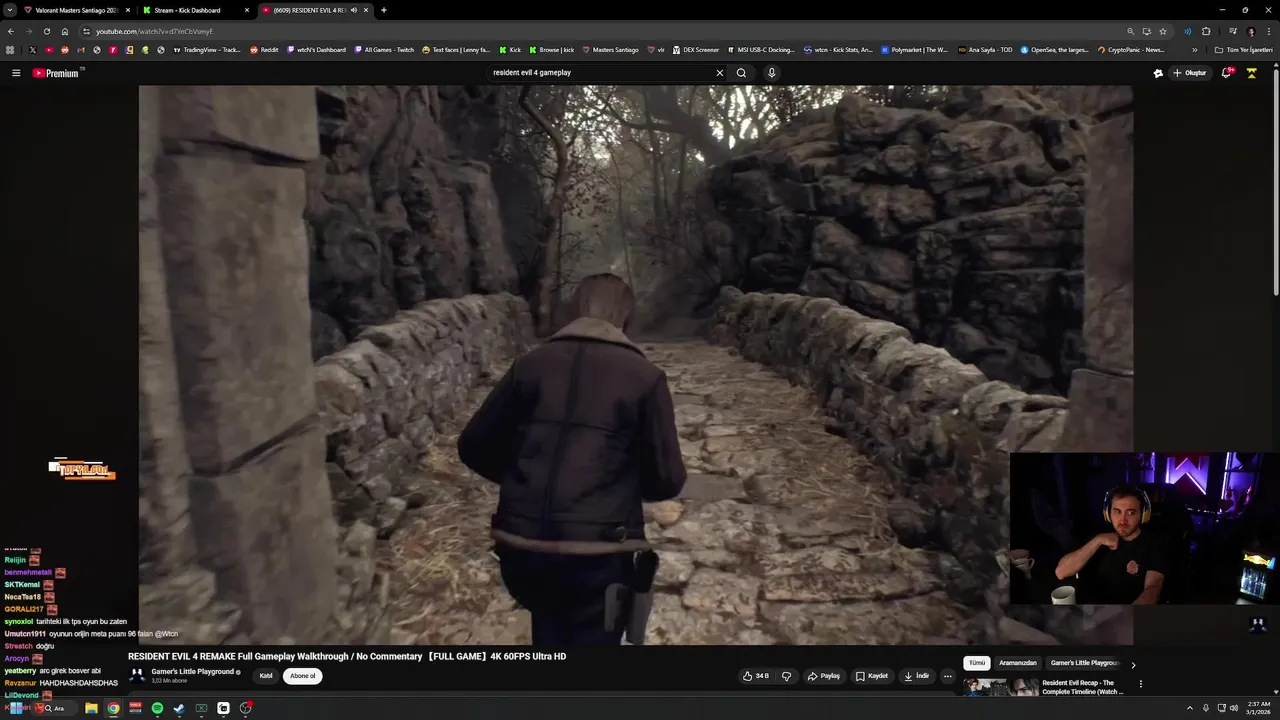Open more actions ellipsis under the video
The width and height of the screenshot is (1280, 720).
point(948,676)
